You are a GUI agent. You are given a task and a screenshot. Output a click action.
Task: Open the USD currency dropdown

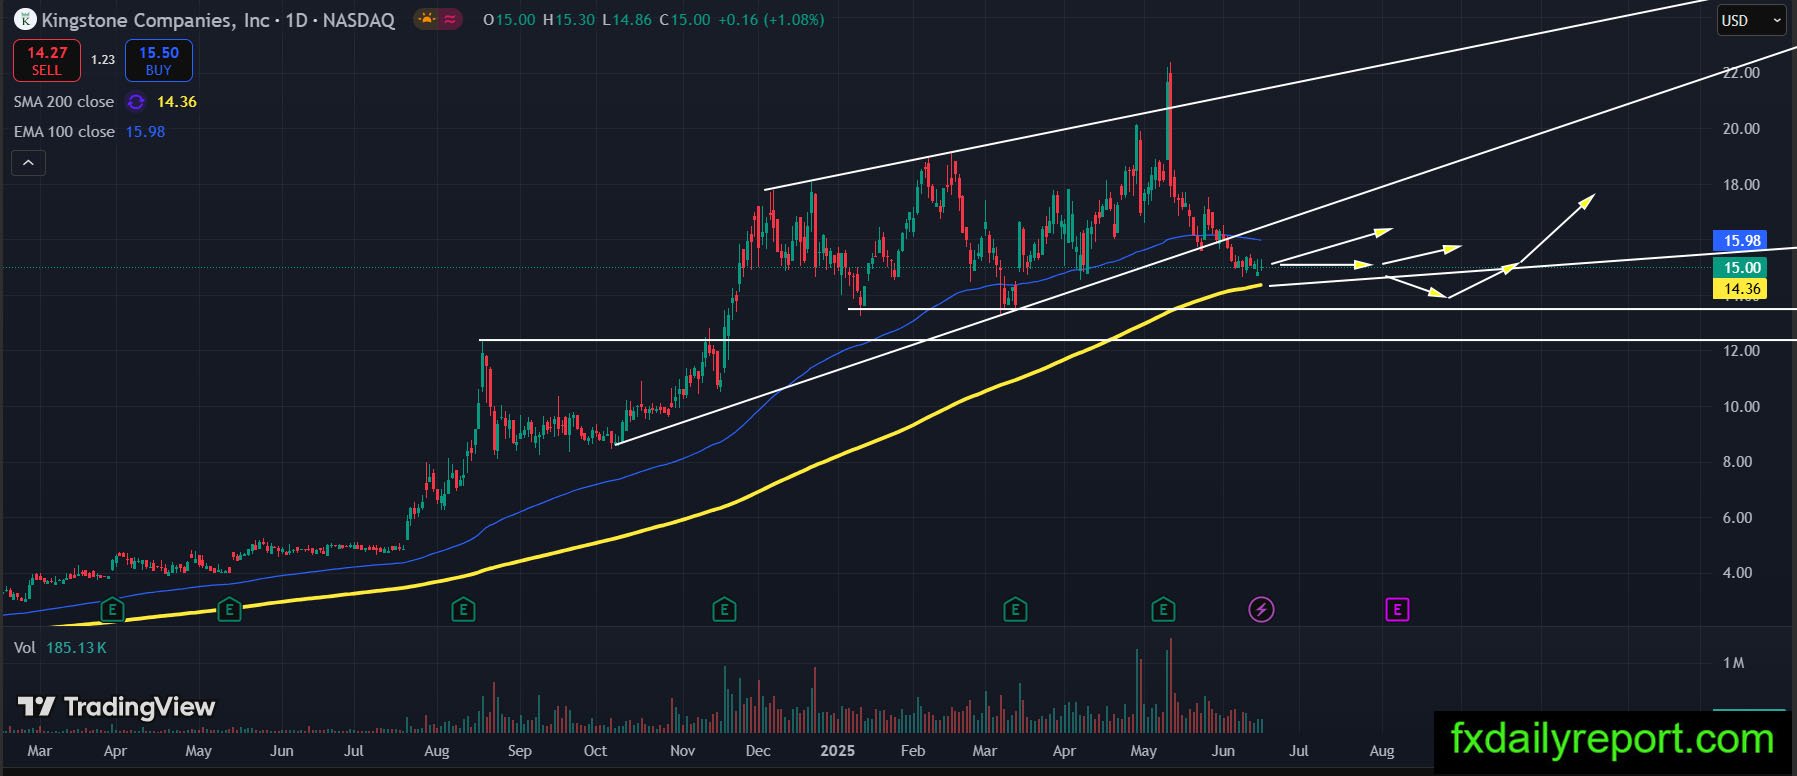(x=1751, y=20)
